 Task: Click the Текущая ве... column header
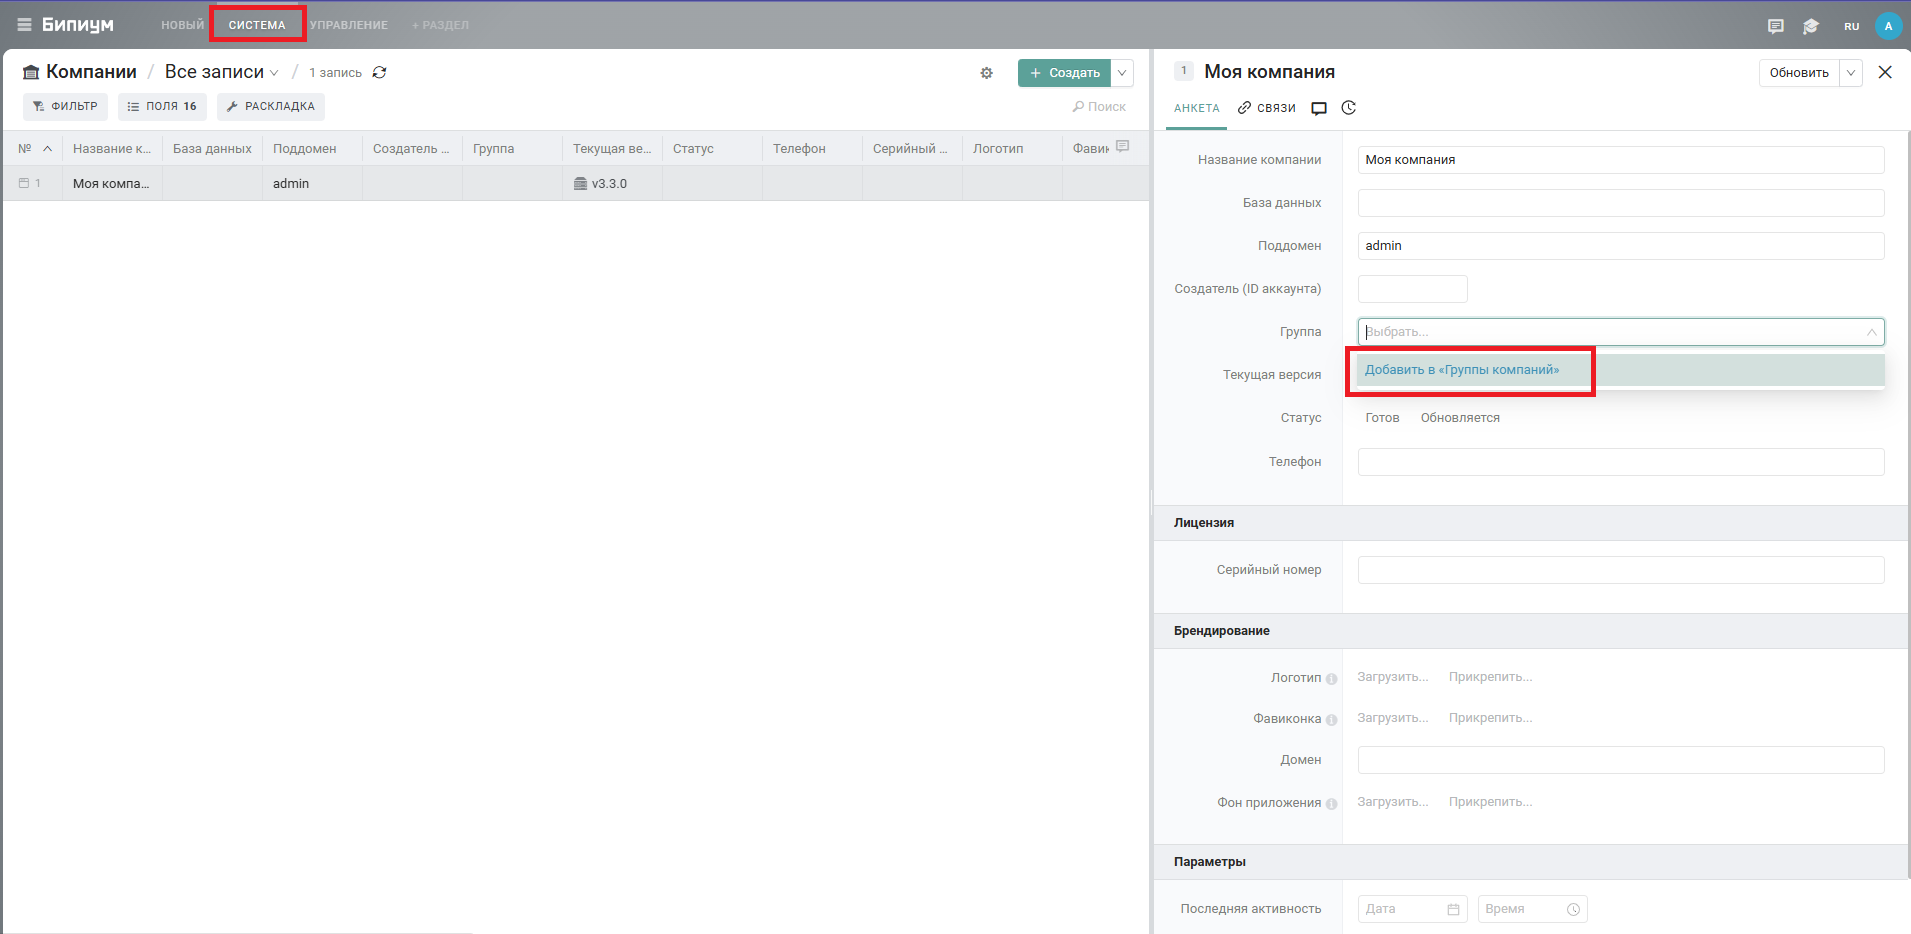coord(612,148)
